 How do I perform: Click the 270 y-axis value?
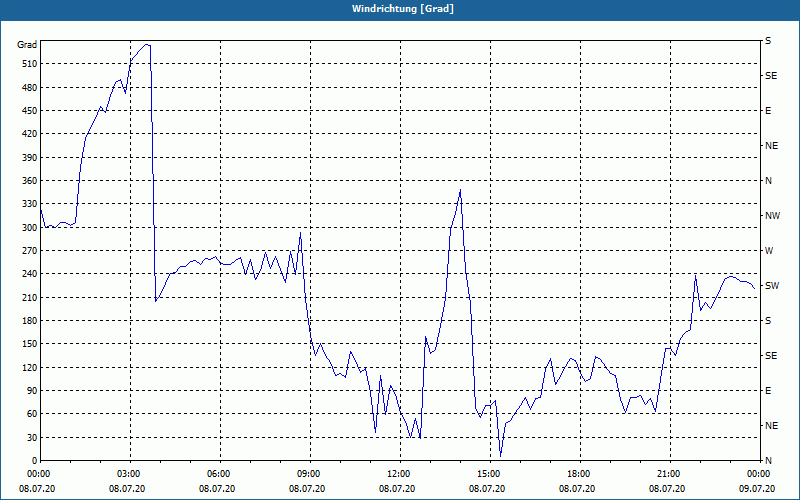tap(30, 251)
